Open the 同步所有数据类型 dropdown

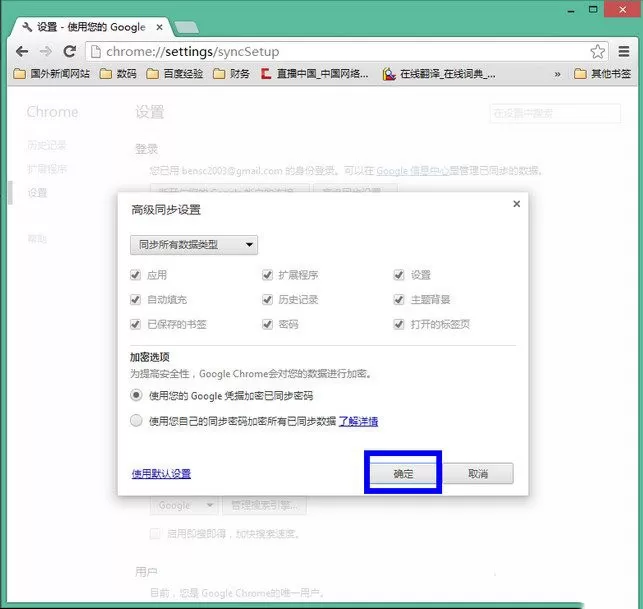tap(194, 245)
